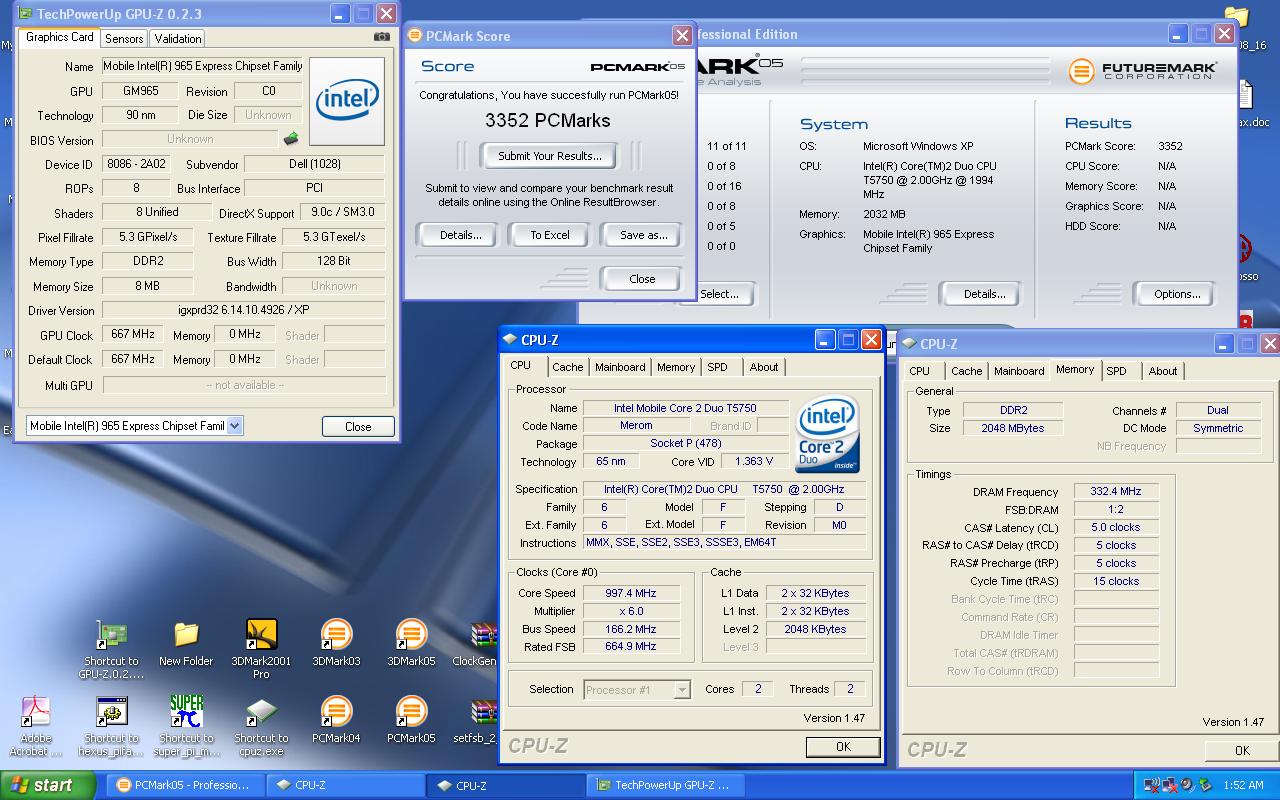1280x800 pixels.
Task: Switch to second CPU-Z taskbar item
Action: (x=505, y=785)
